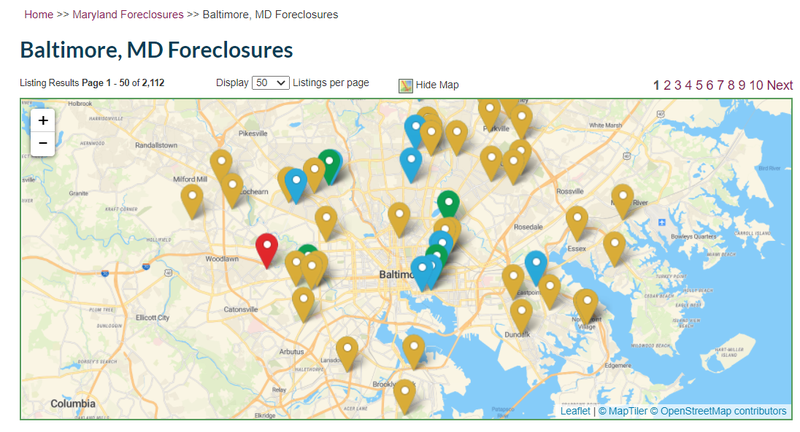Select the gold marker near Dundalk
The width and height of the screenshot is (800, 432).
(x=521, y=315)
